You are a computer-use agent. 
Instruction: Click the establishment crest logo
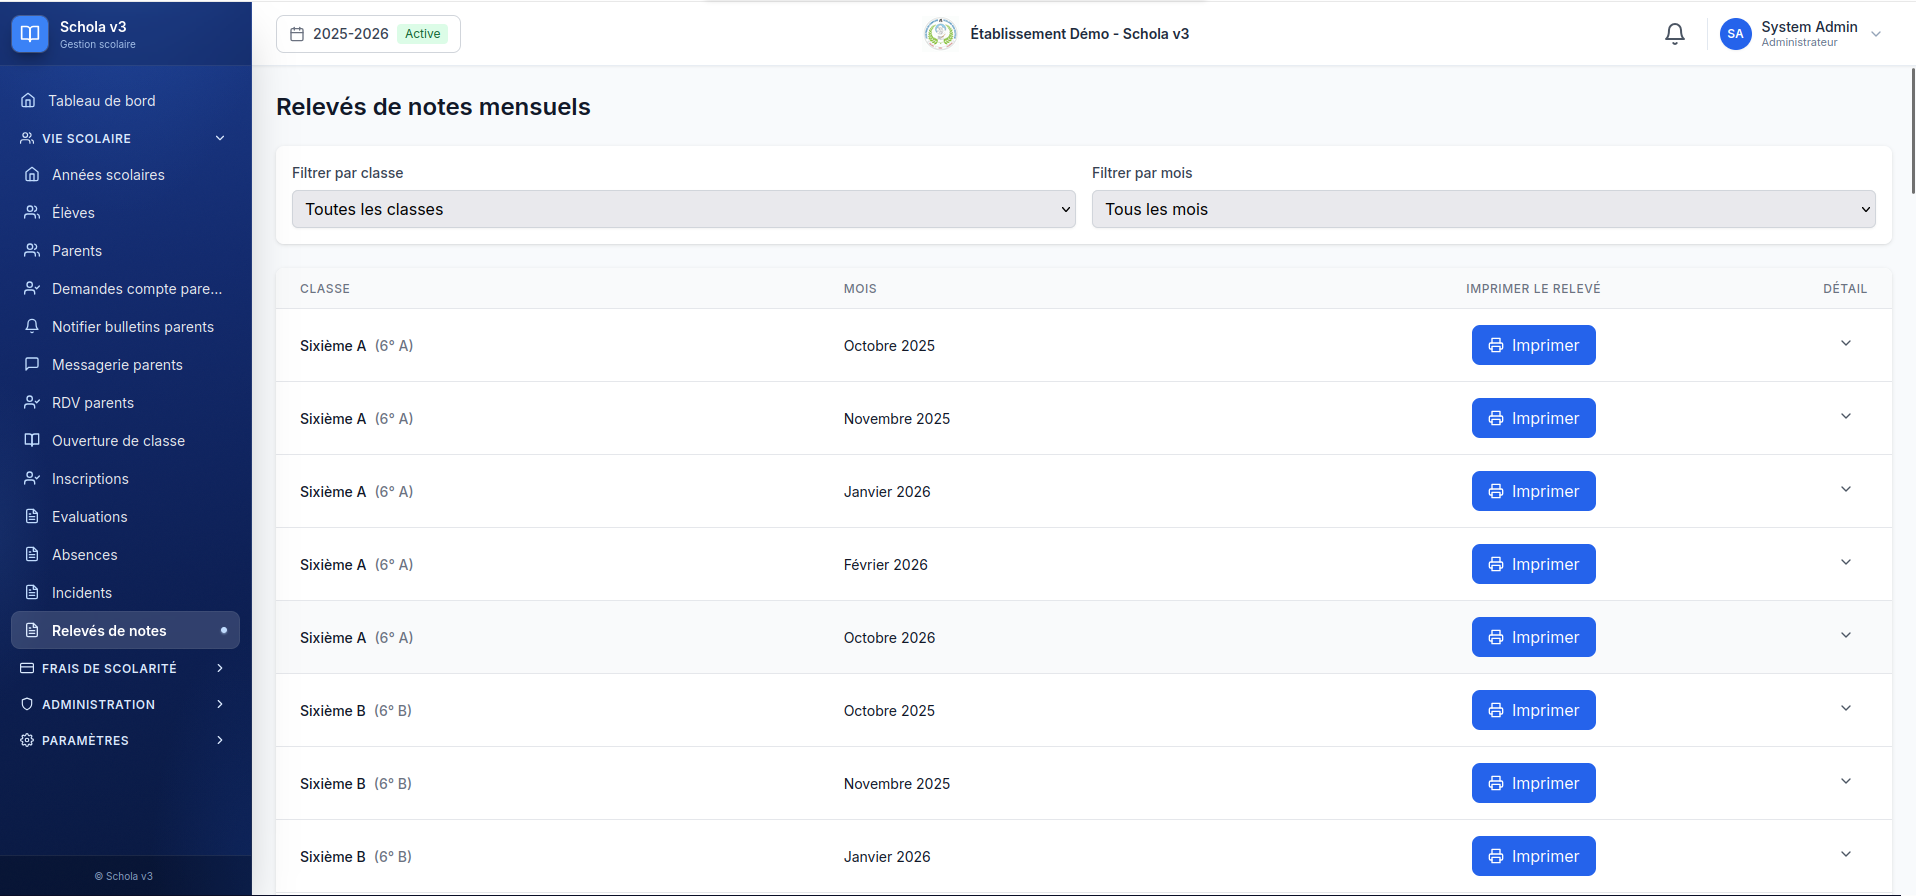[x=940, y=34]
